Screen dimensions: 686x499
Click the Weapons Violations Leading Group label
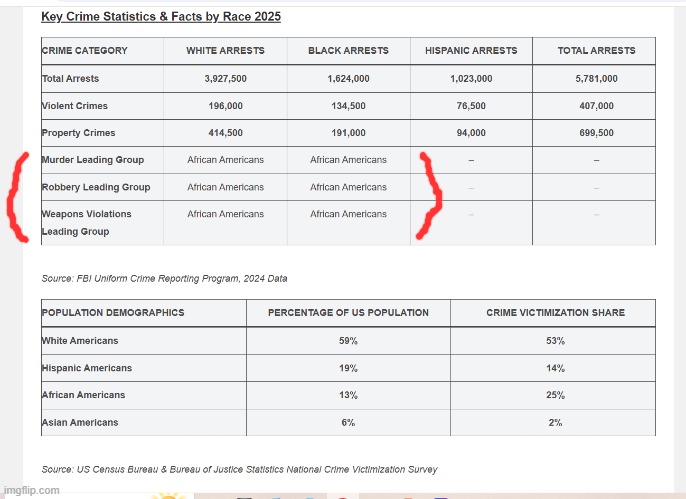[86, 222]
